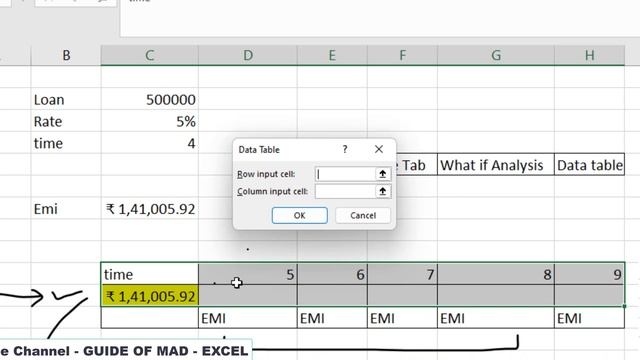Select column G header
This screenshot has height=360, width=640.
click(496, 55)
